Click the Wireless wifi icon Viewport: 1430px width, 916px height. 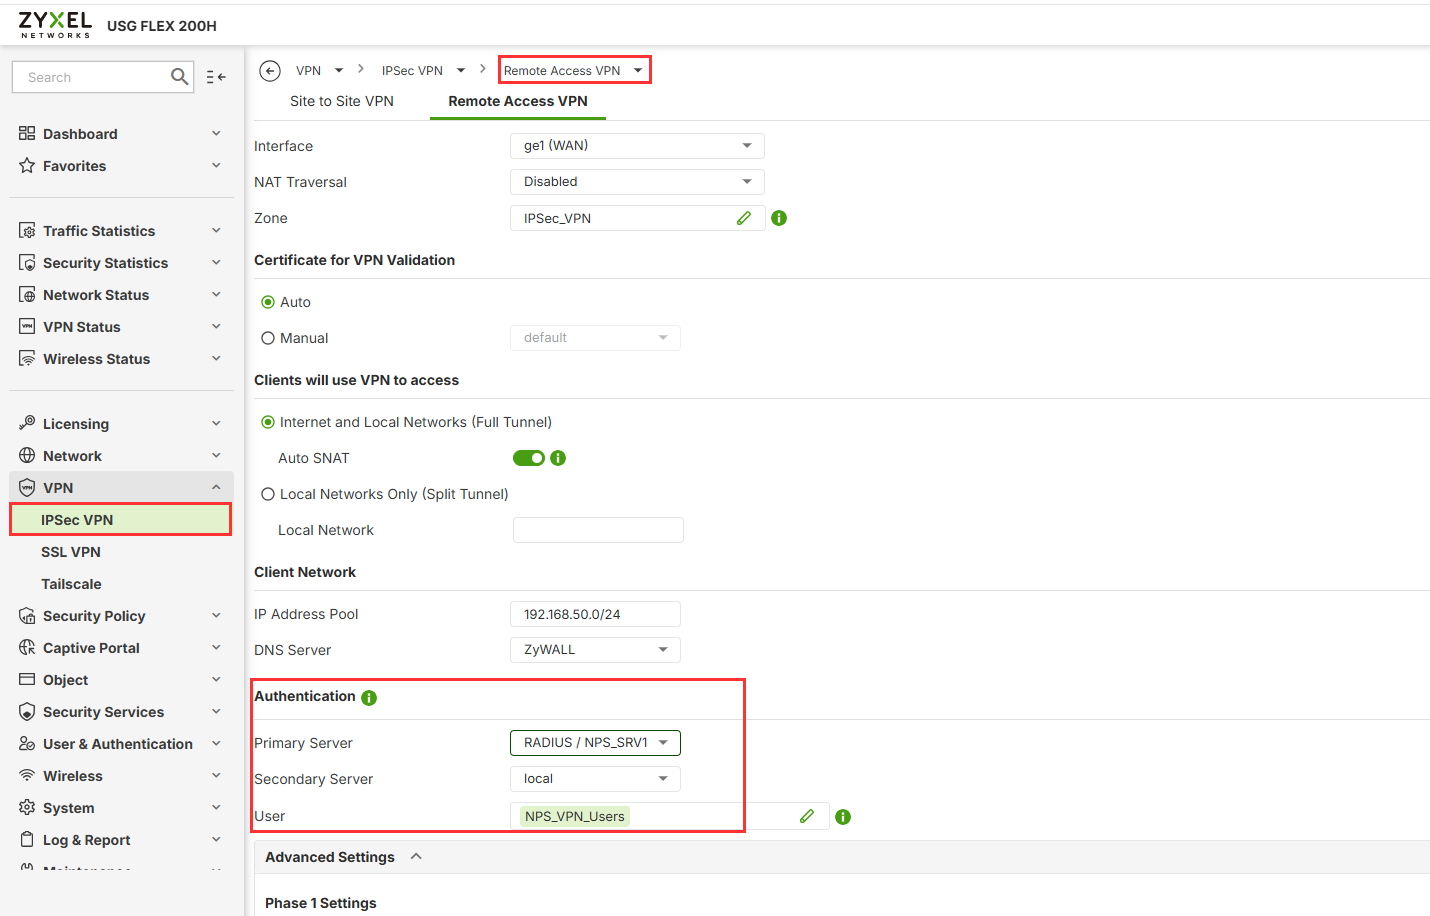click(27, 776)
